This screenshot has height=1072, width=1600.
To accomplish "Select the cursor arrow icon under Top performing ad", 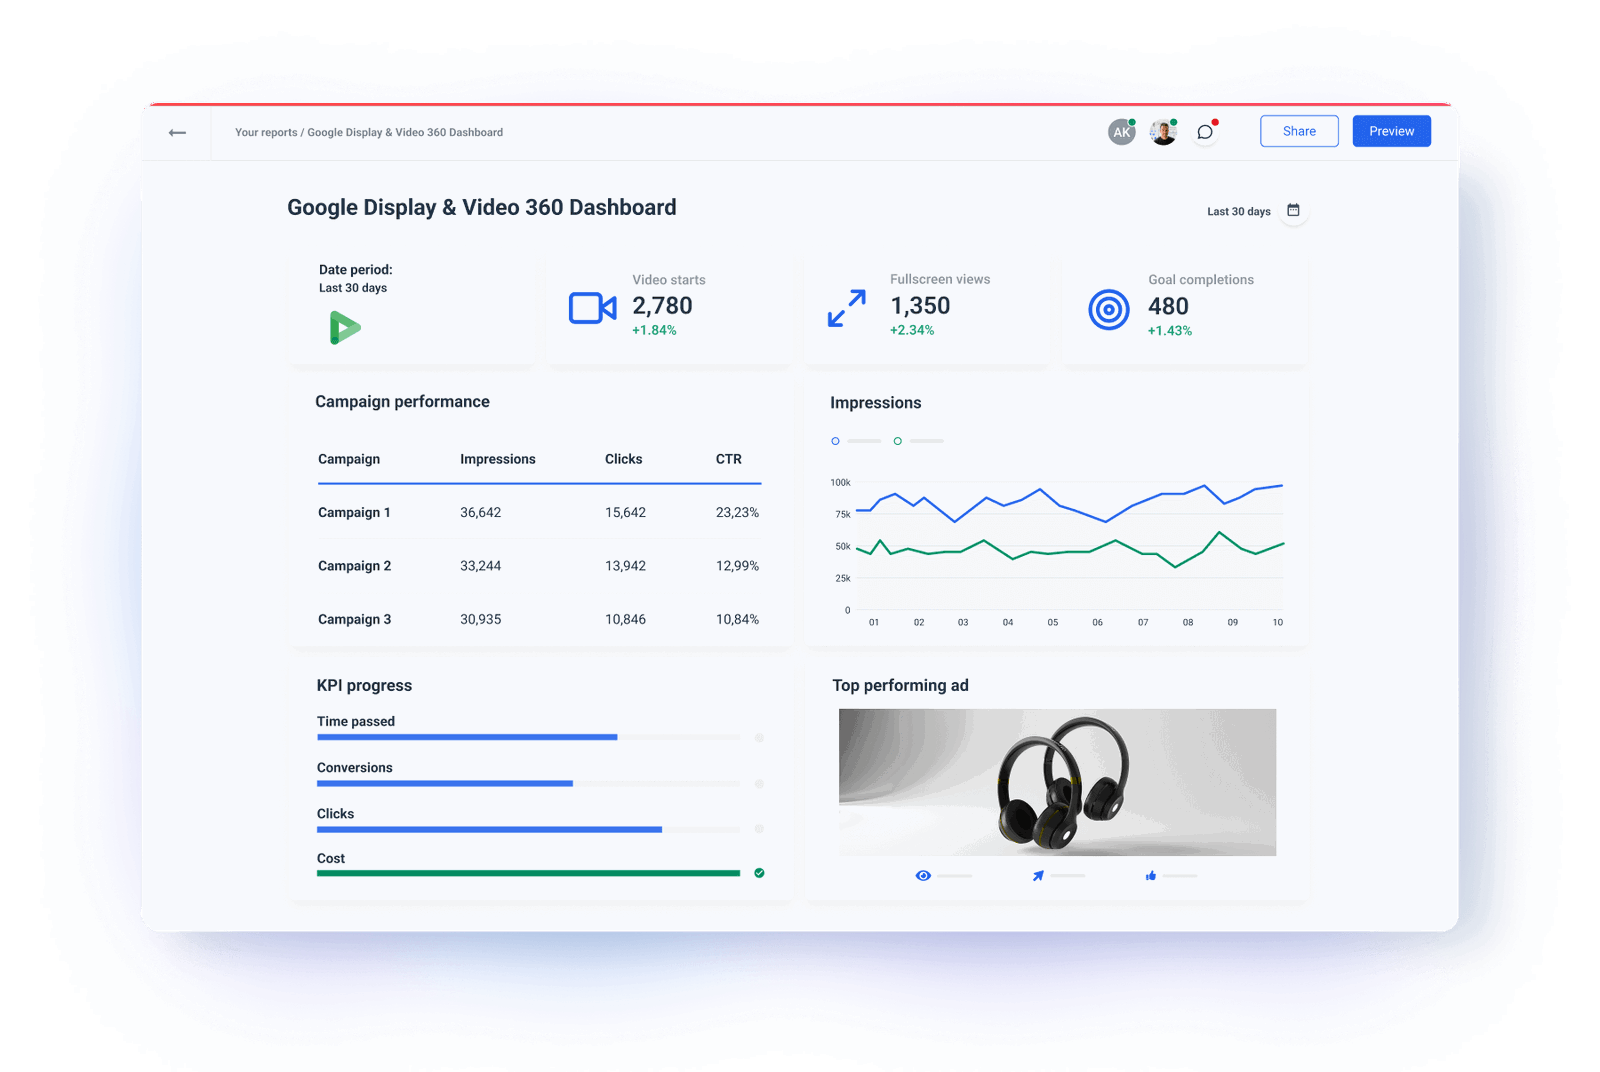I will point(1038,875).
